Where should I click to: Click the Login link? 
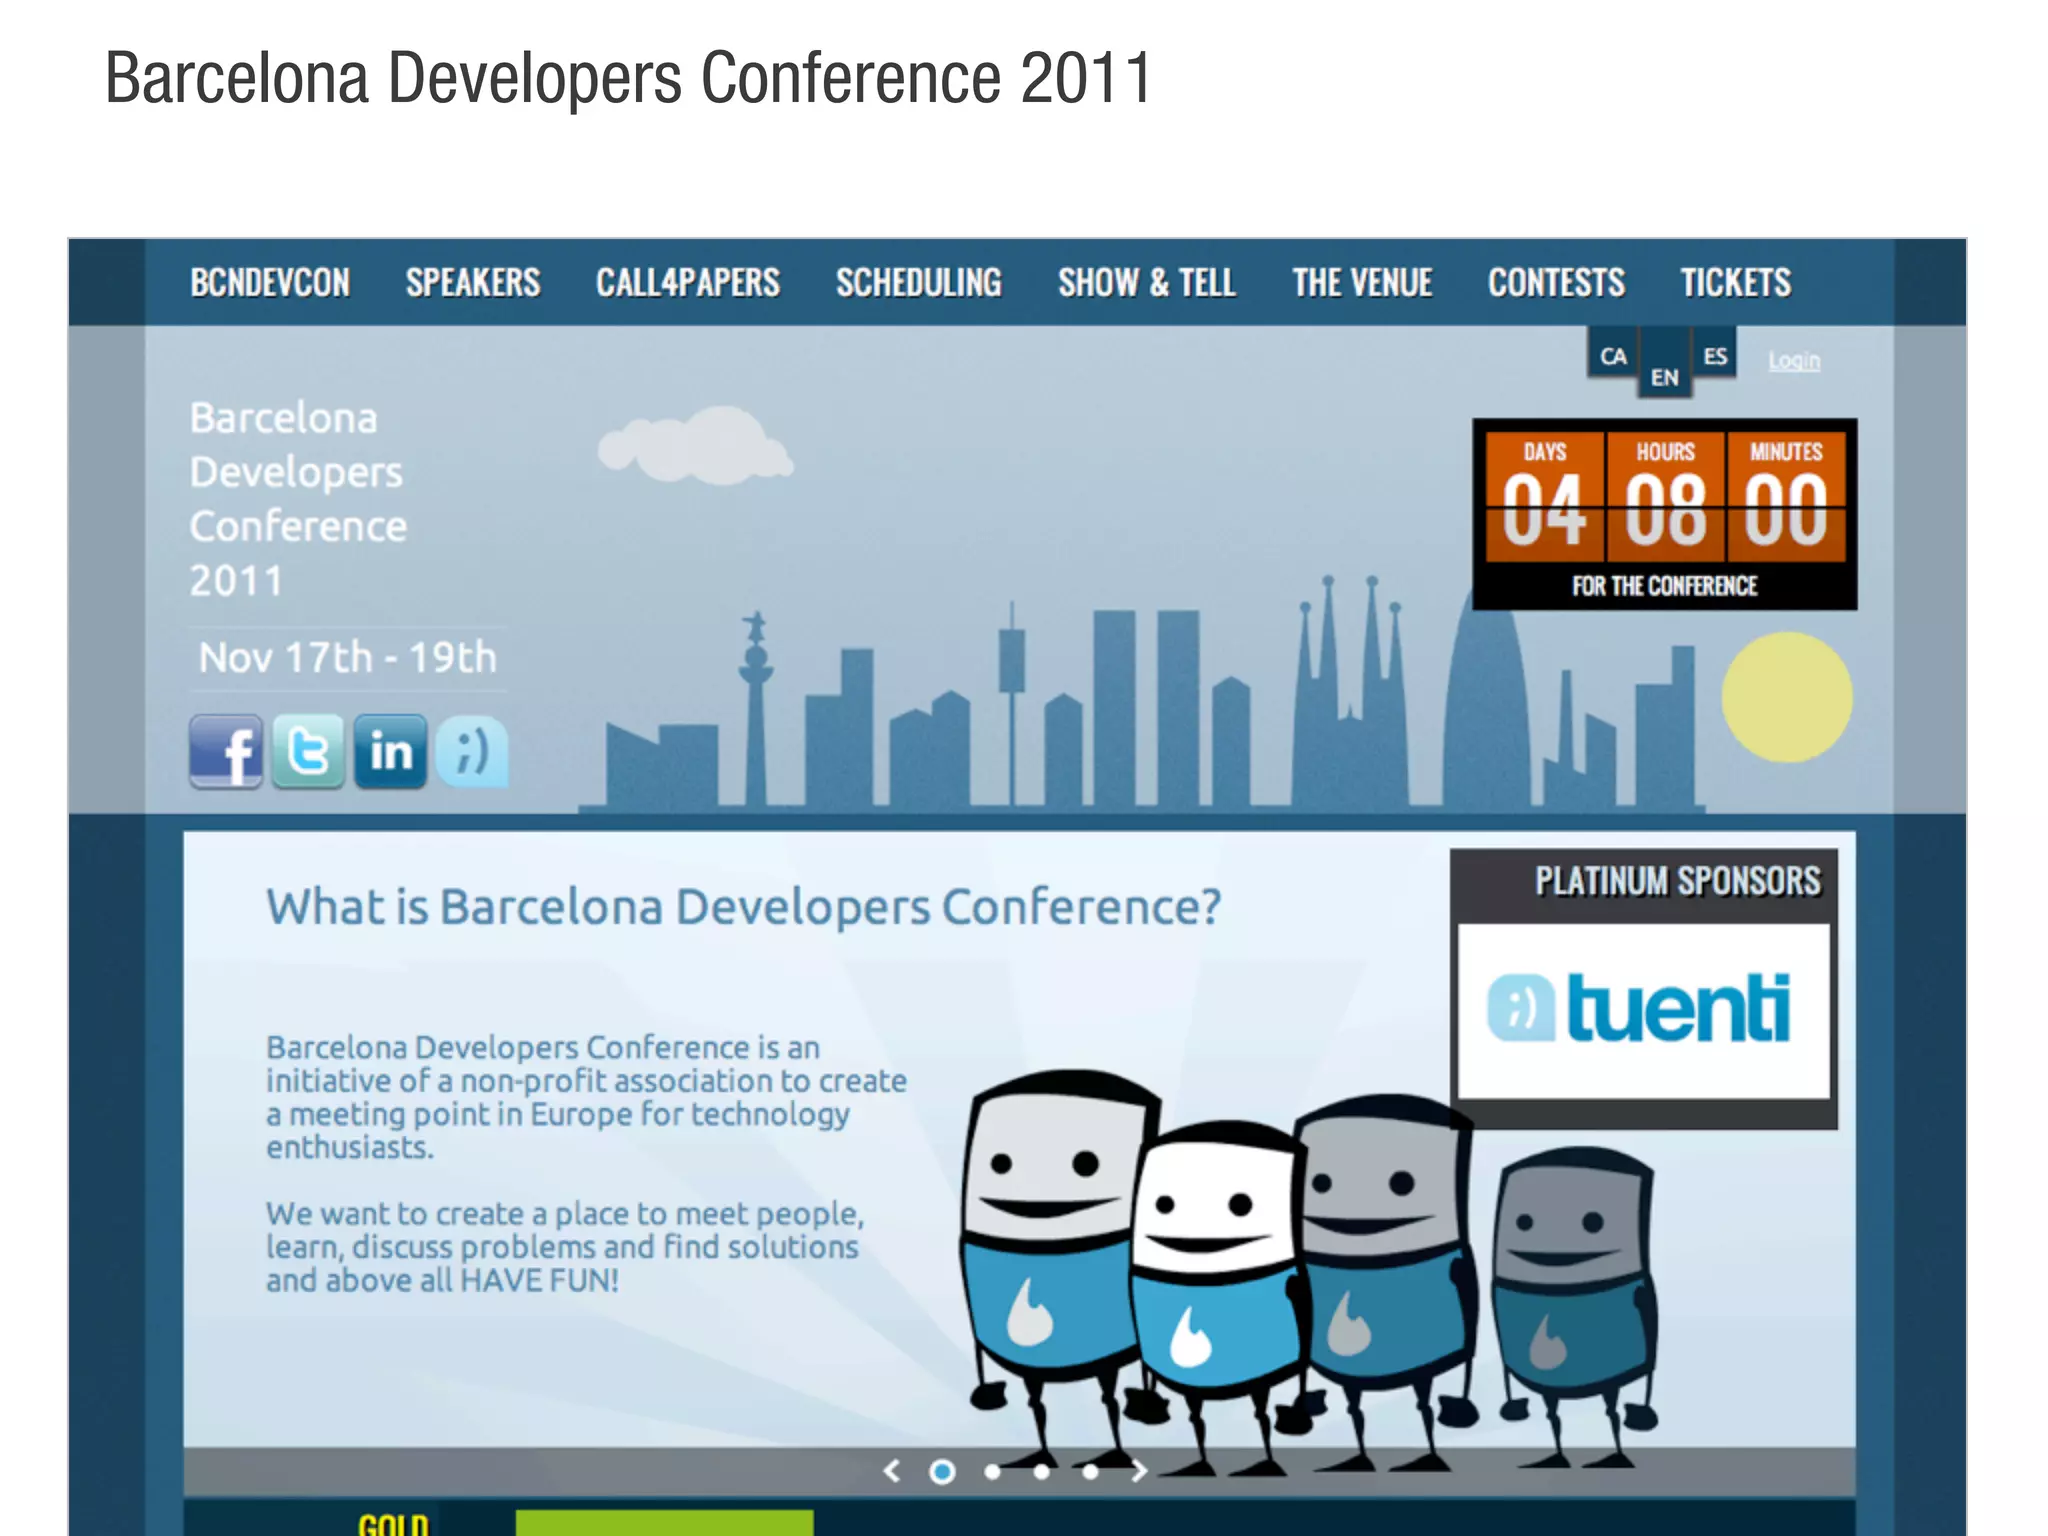coord(1794,360)
